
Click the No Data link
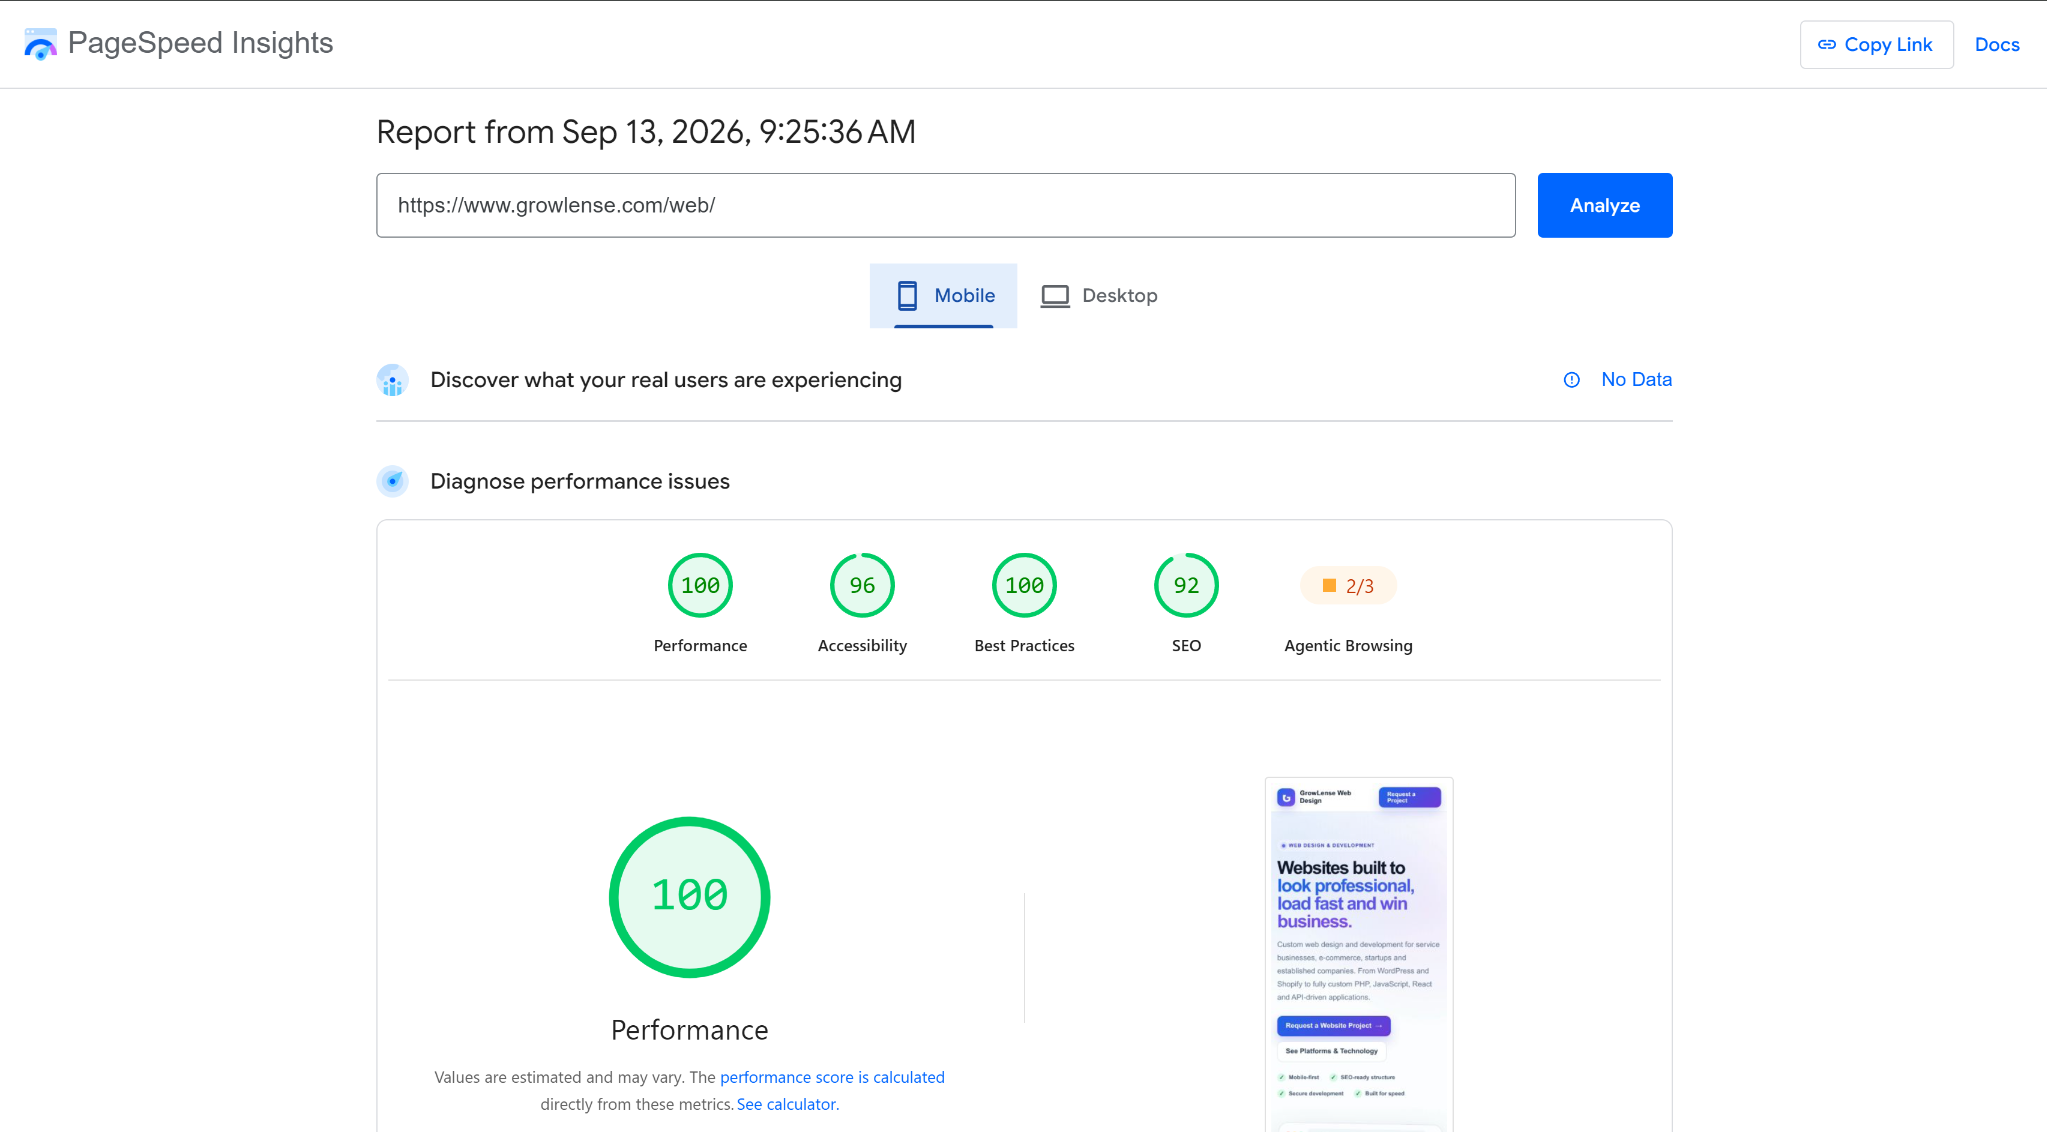[1636, 380]
